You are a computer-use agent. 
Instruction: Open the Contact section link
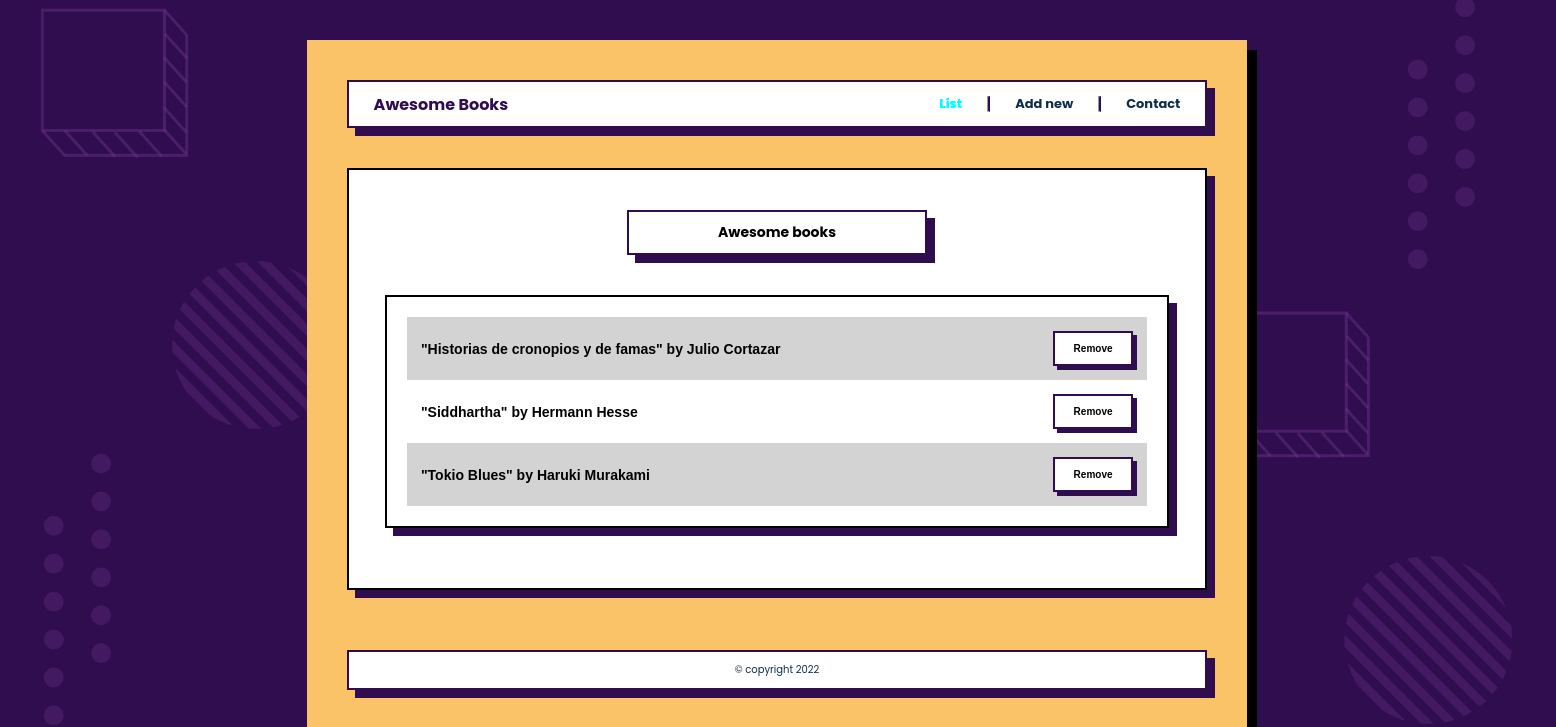coord(1153,104)
